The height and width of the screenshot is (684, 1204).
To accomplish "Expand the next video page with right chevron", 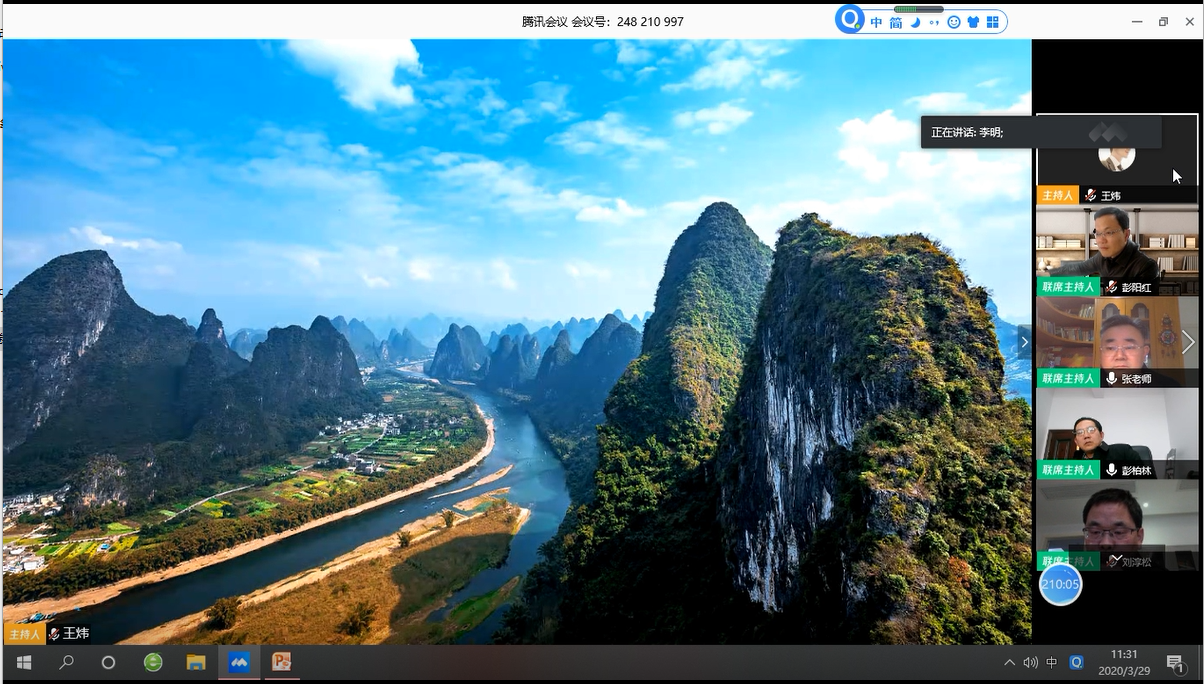I will tap(1188, 342).
